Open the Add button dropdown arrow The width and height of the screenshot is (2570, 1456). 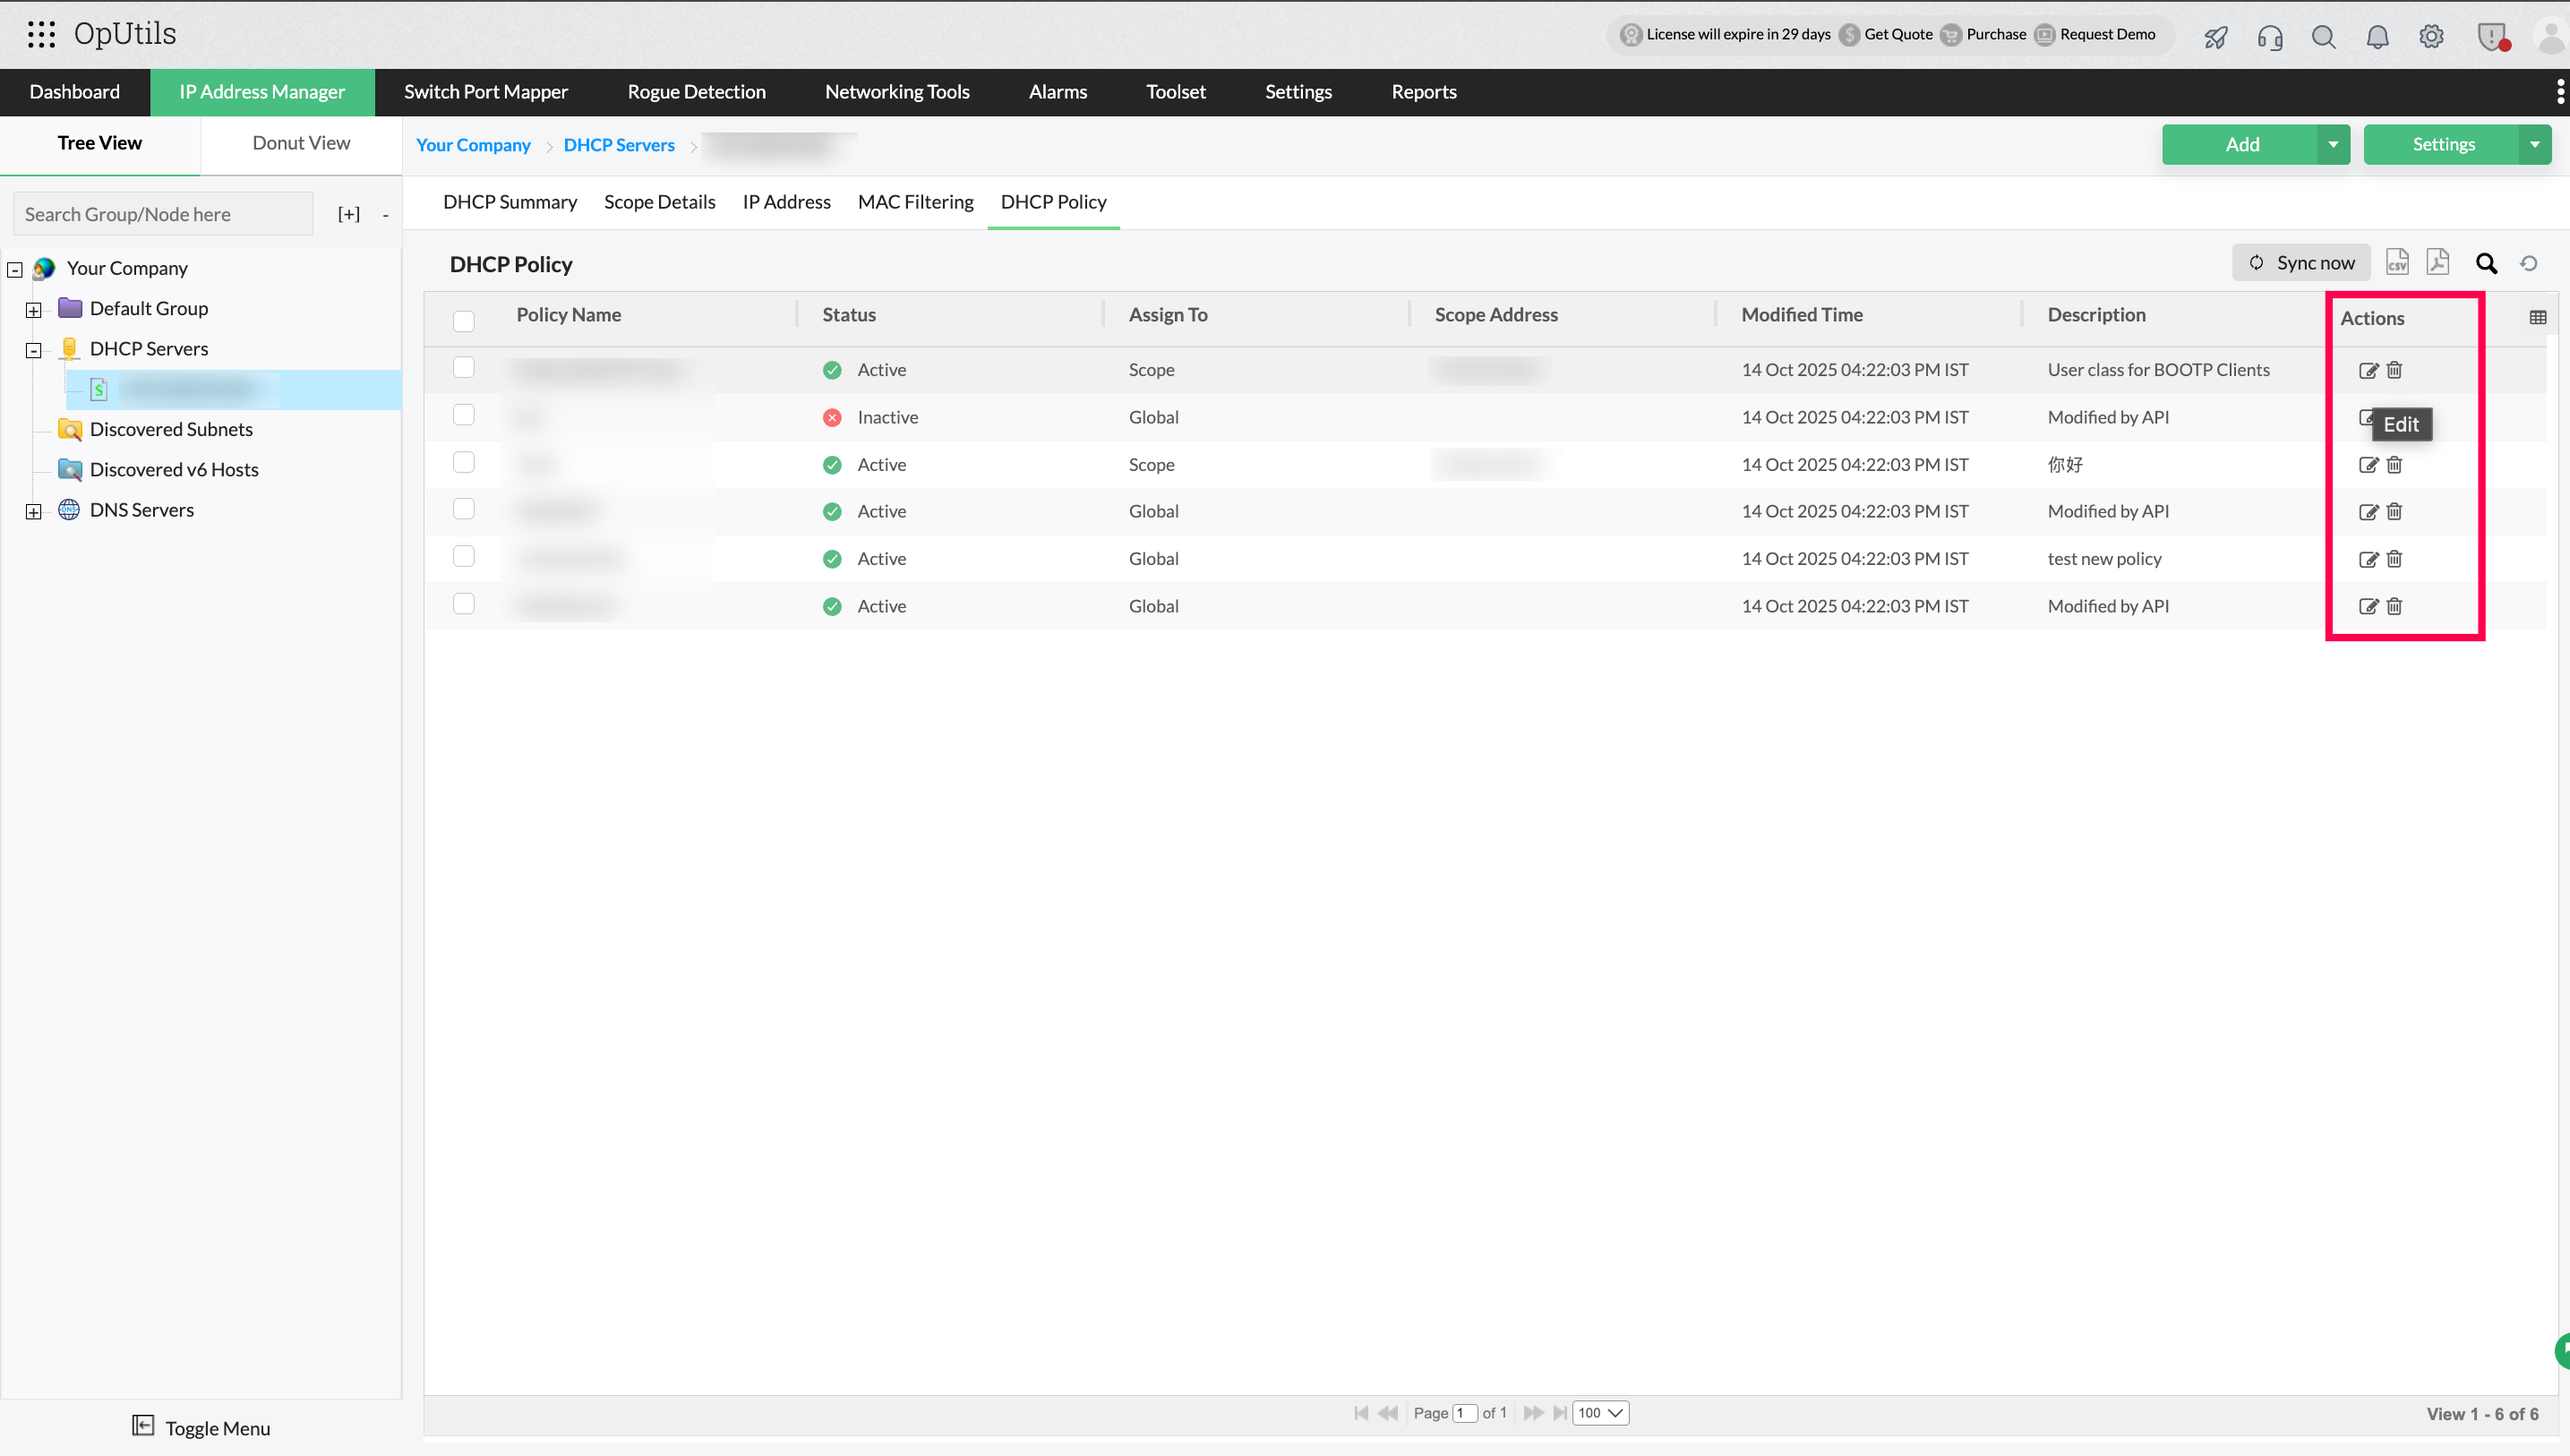(2333, 145)
